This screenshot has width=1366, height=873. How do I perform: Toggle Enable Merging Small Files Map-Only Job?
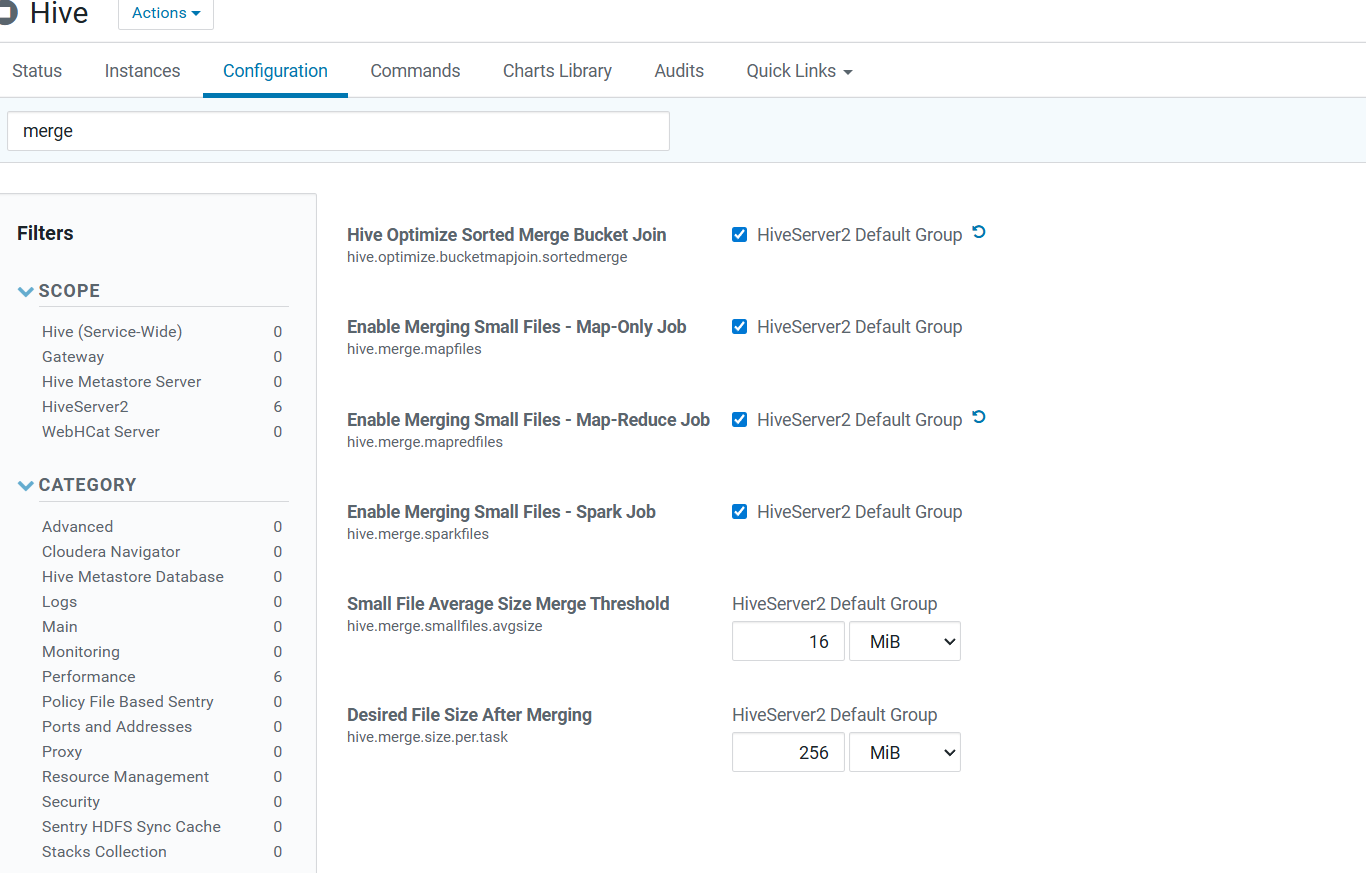pos(739,327)
